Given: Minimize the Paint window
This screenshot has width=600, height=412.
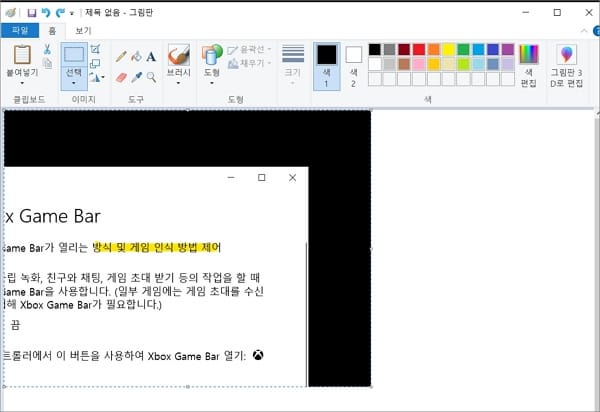Looking at the screenshot, I should (526, 13).
